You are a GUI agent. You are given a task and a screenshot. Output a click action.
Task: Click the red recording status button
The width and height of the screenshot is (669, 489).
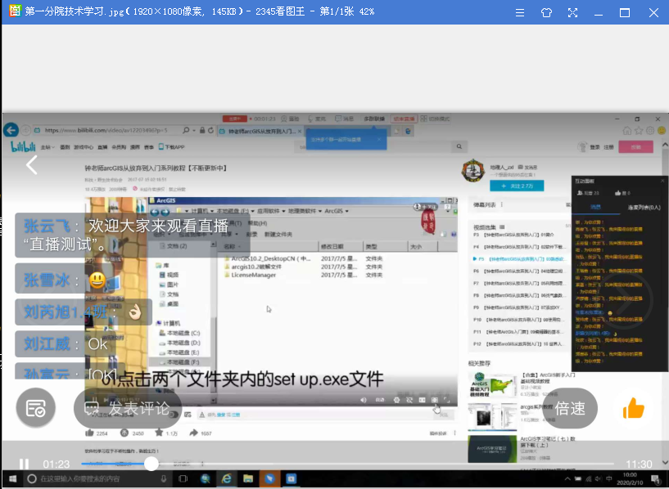(x=234, y=119)
